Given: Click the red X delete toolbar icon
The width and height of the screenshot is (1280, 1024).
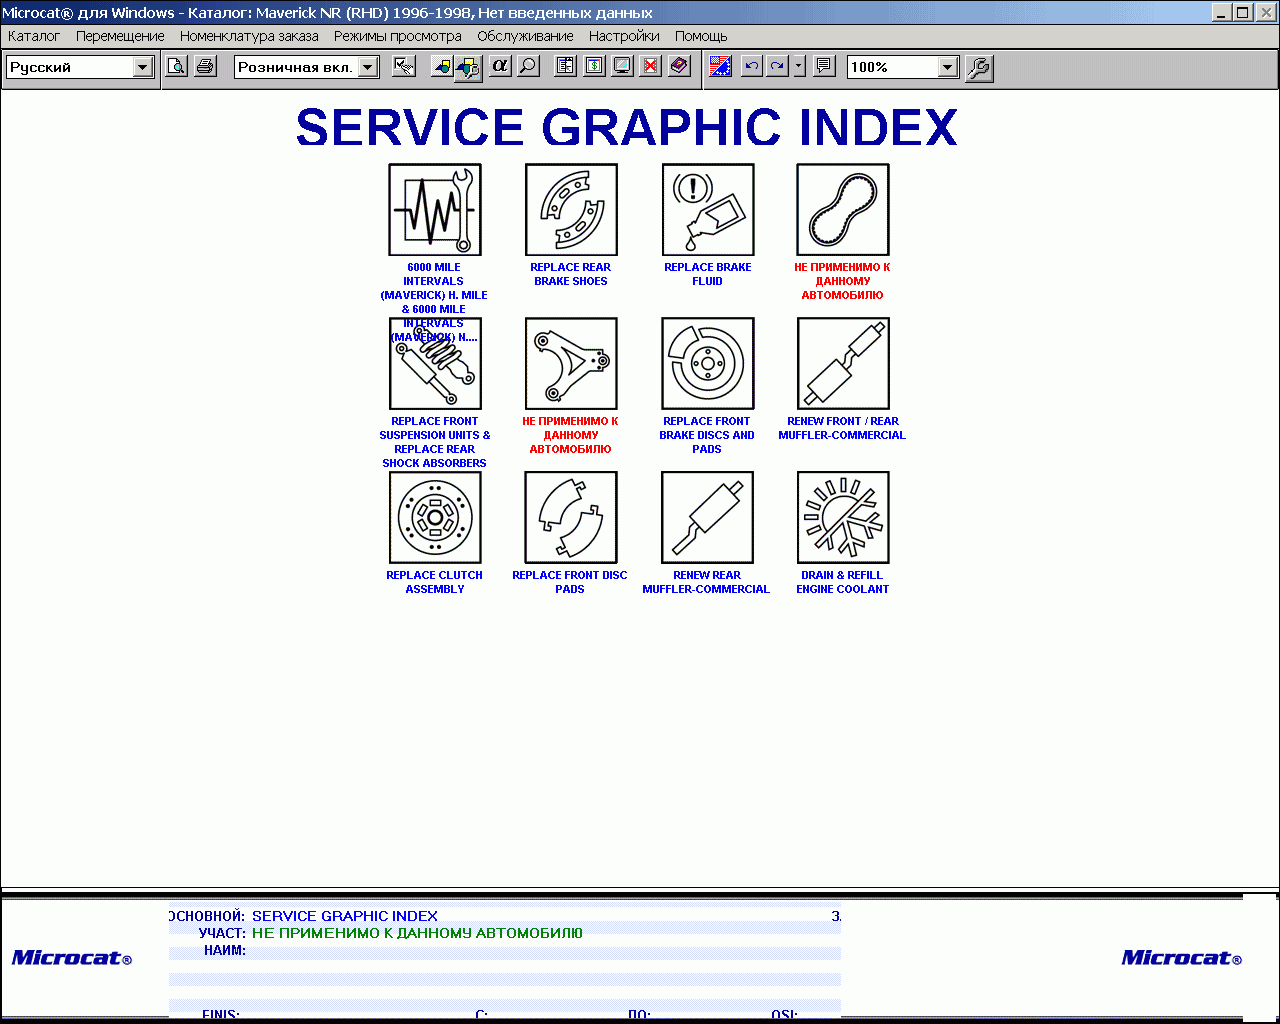Looking at the screenshot, I should tap(651, 66).
